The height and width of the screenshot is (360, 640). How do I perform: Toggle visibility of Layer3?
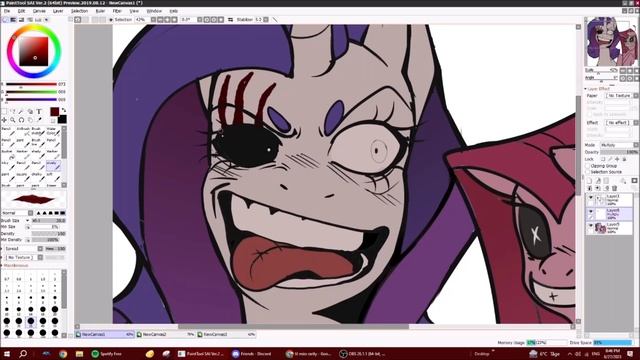[591, 198]
